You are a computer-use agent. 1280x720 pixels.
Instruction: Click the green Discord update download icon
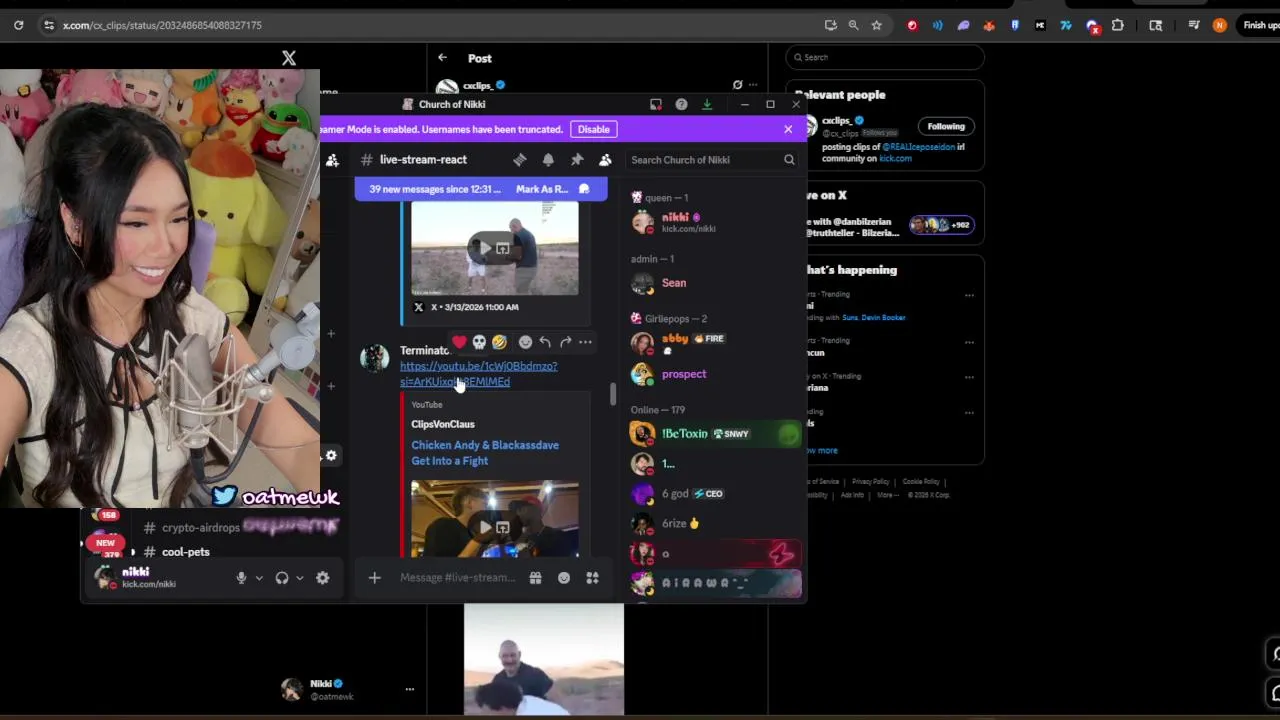[x=707, y=104]
